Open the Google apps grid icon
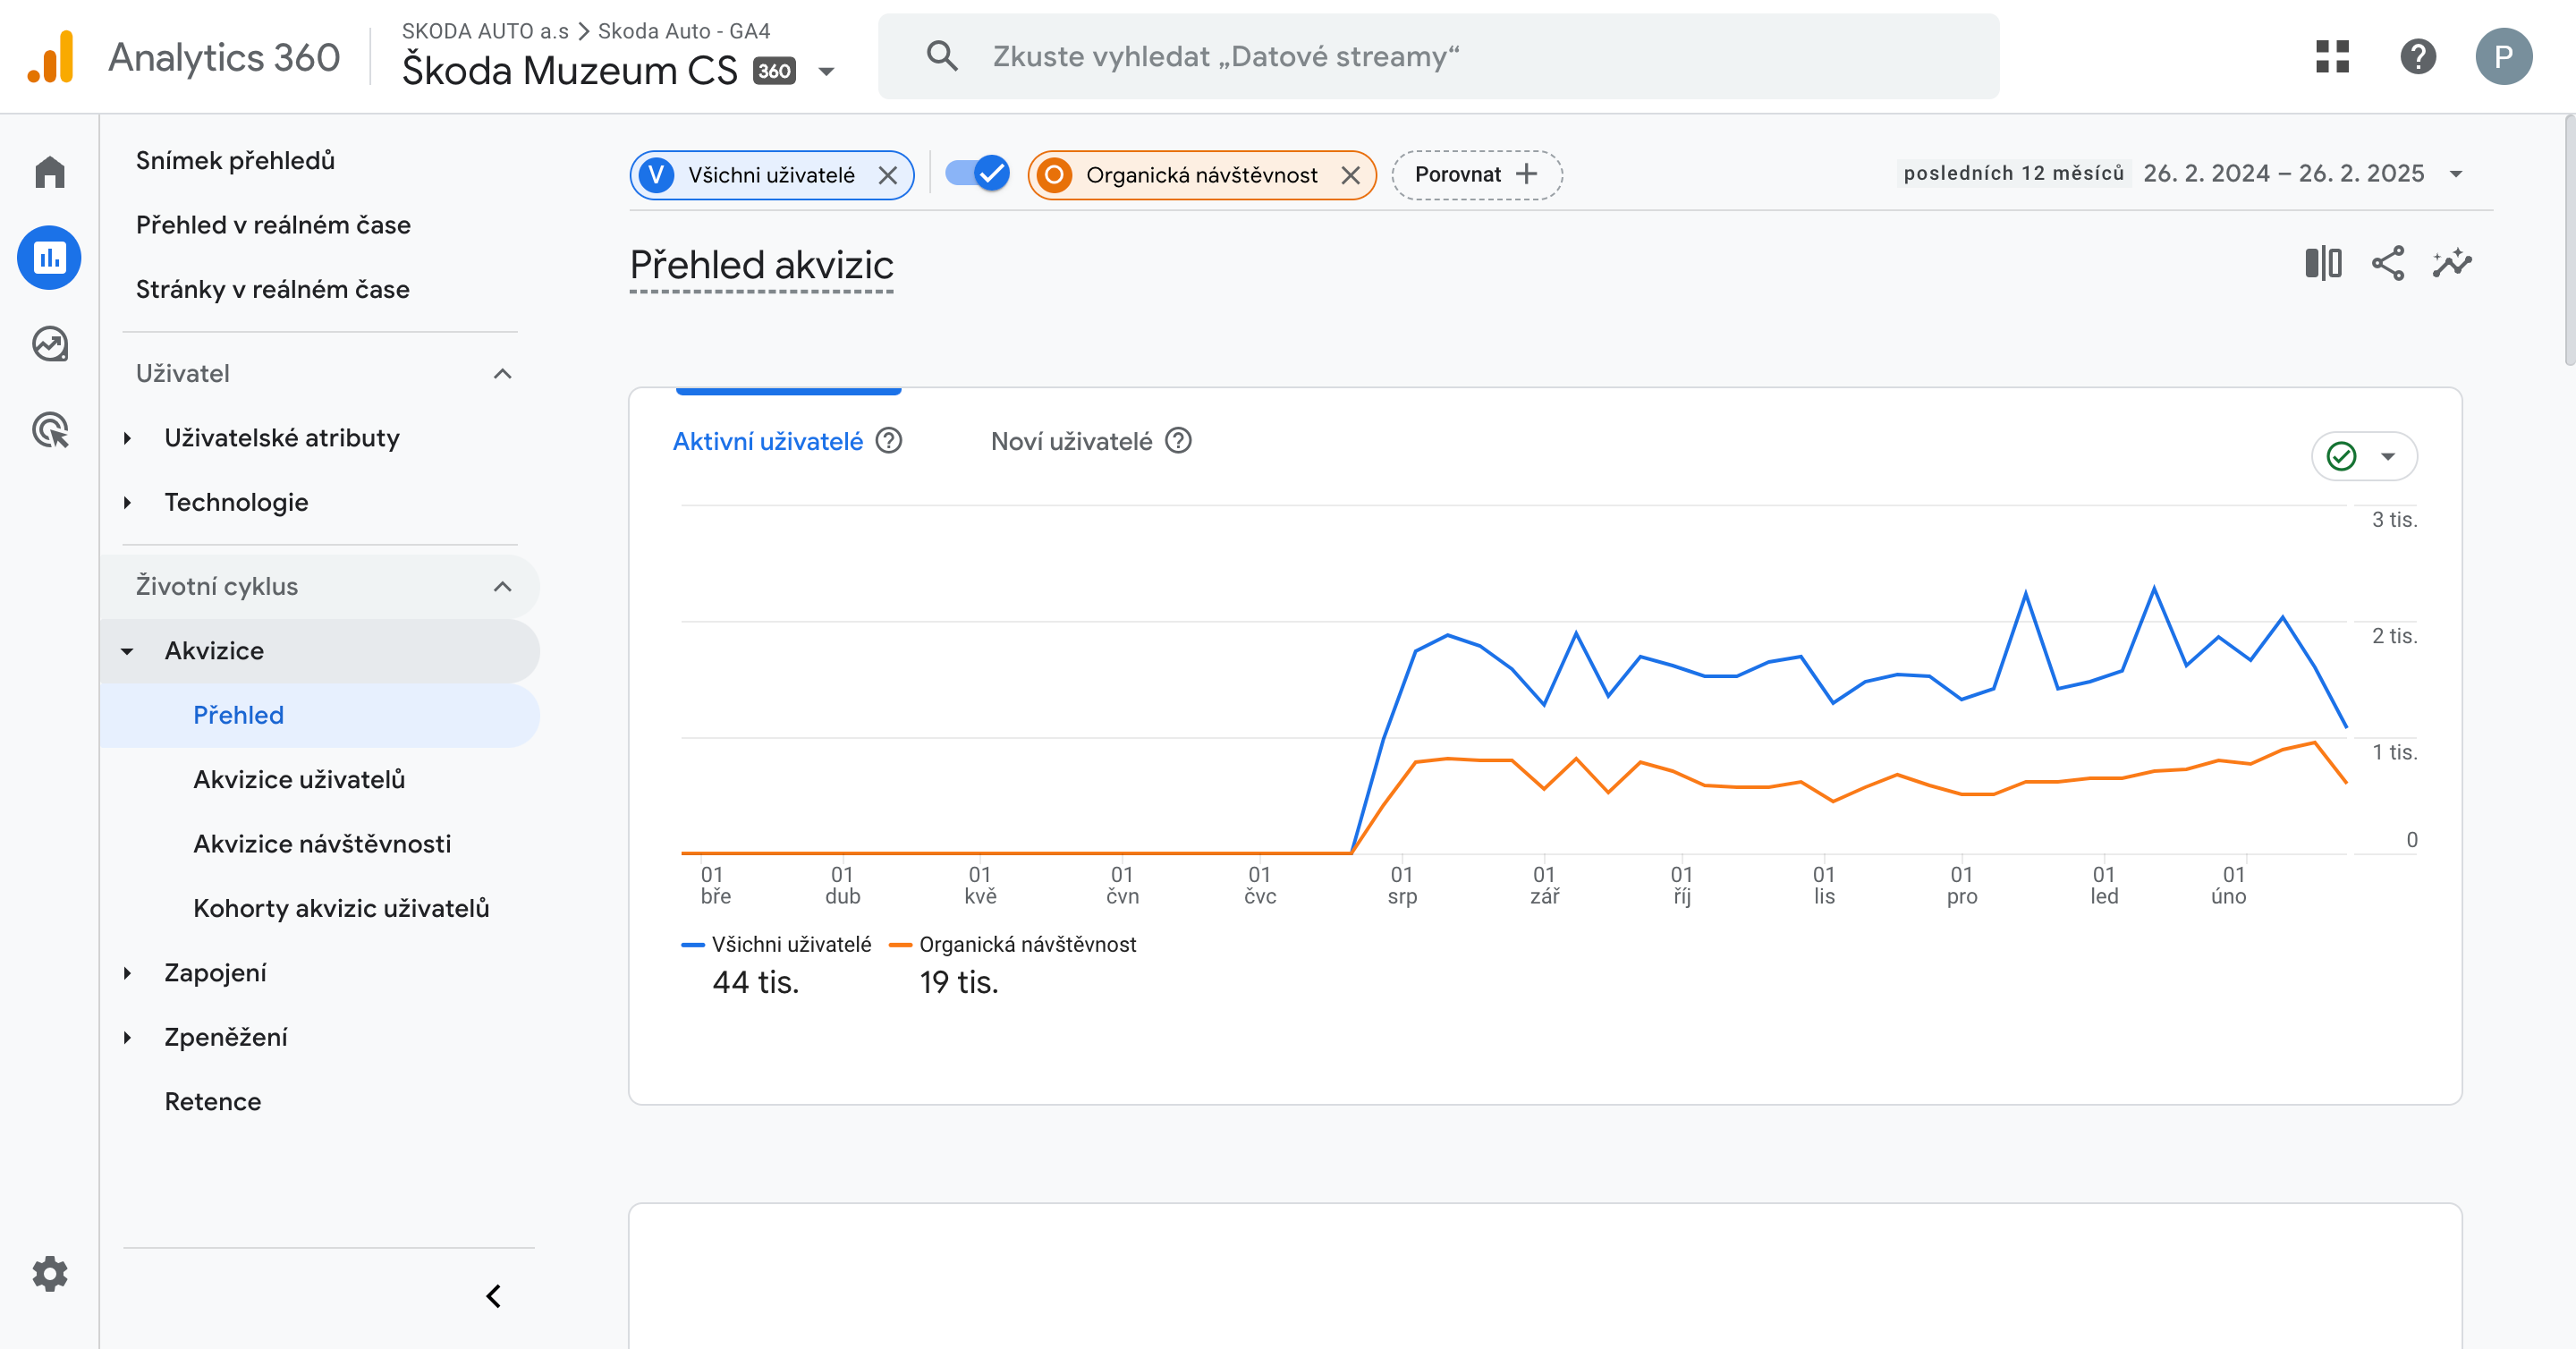2576x1349 pixels. click(2332, 57)
